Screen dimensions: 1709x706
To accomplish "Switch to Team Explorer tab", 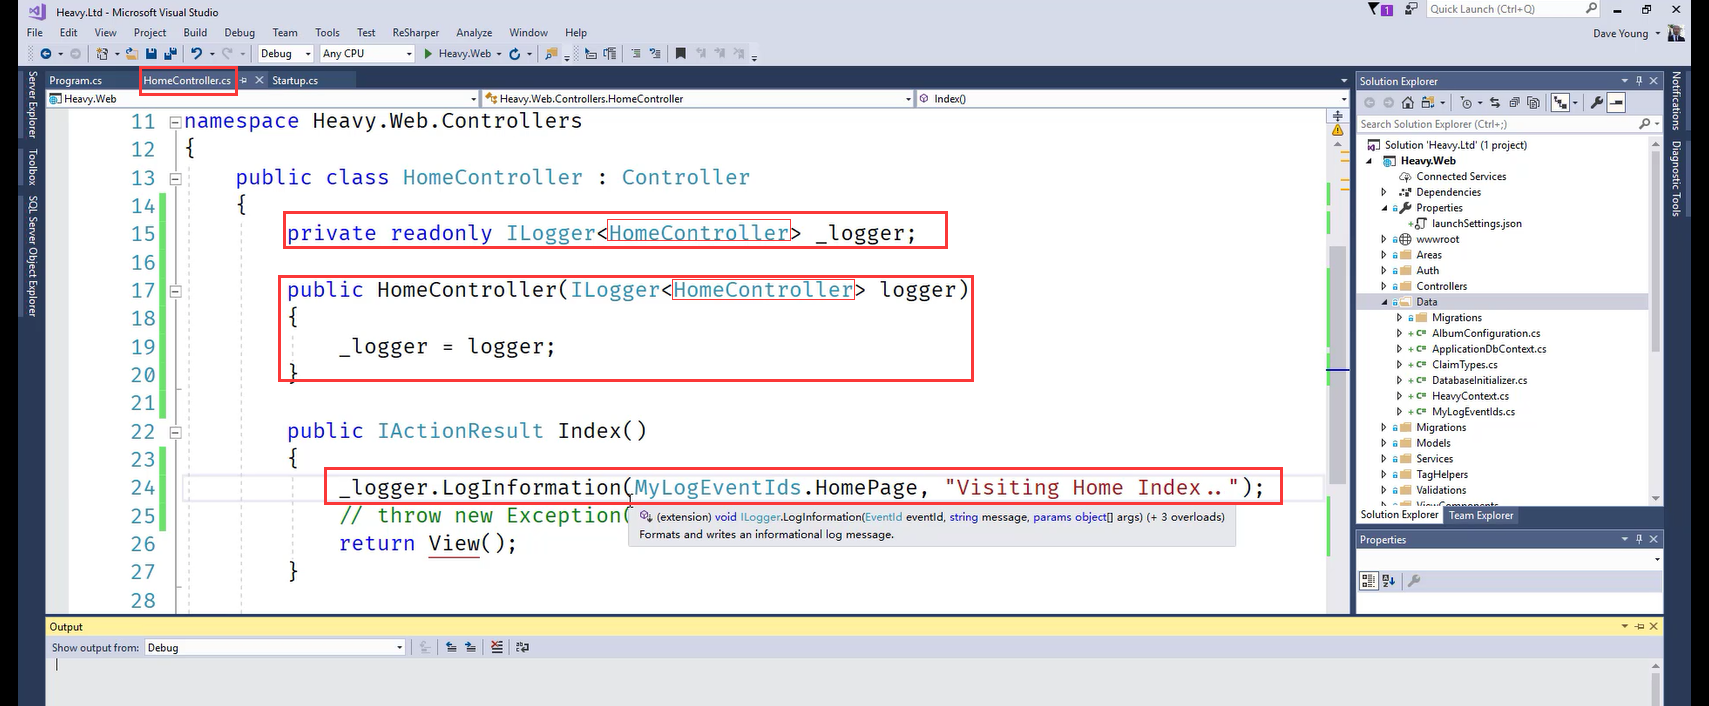I will coord(1481,515).
